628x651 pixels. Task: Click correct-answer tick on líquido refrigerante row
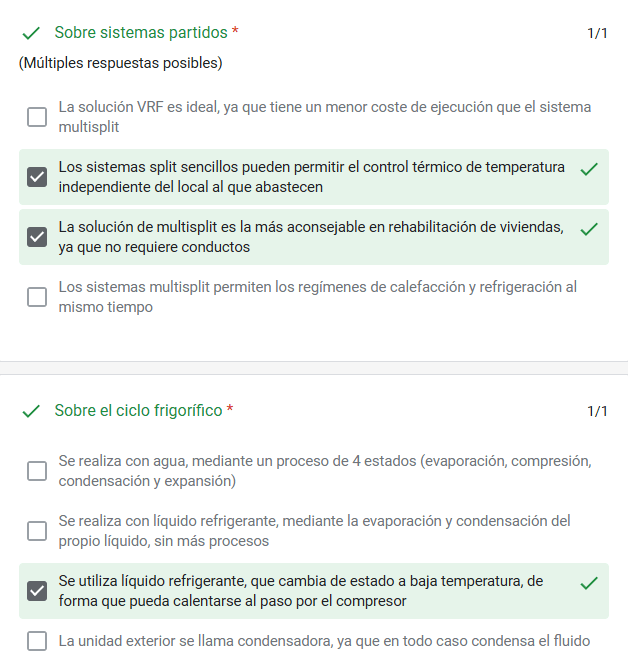[x=589, y=583]
